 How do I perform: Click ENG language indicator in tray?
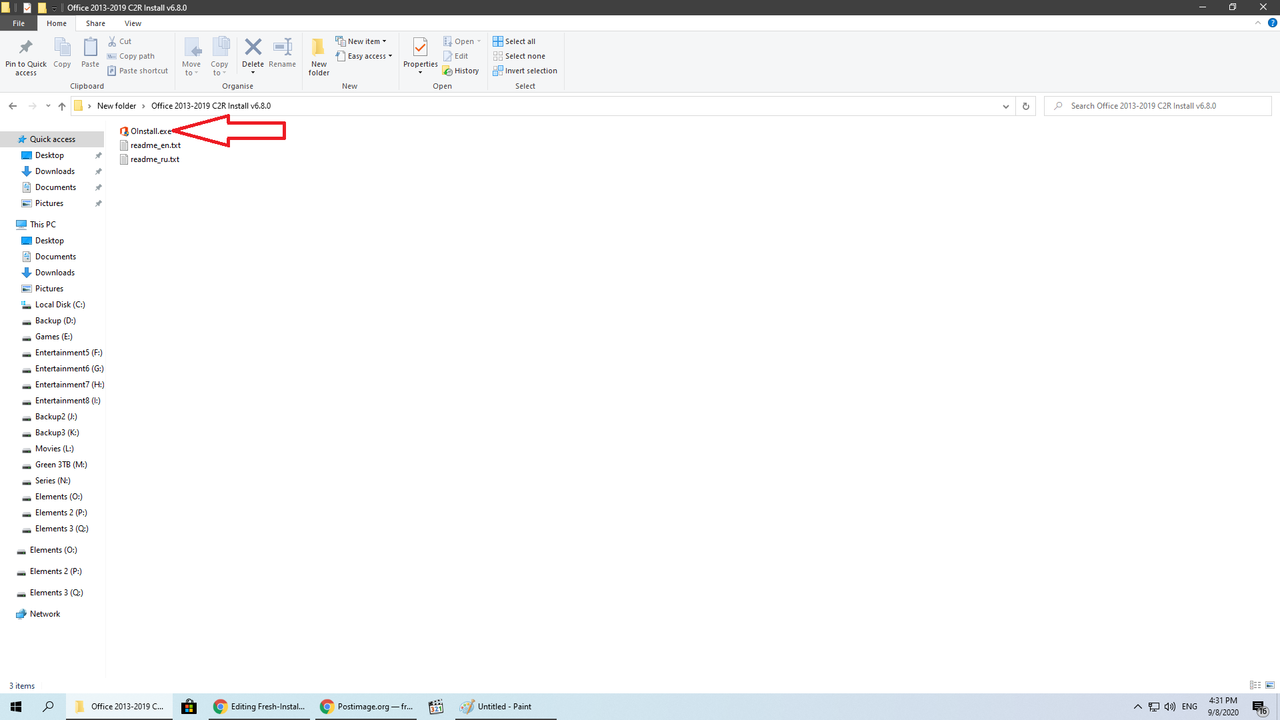point(1190,706)
